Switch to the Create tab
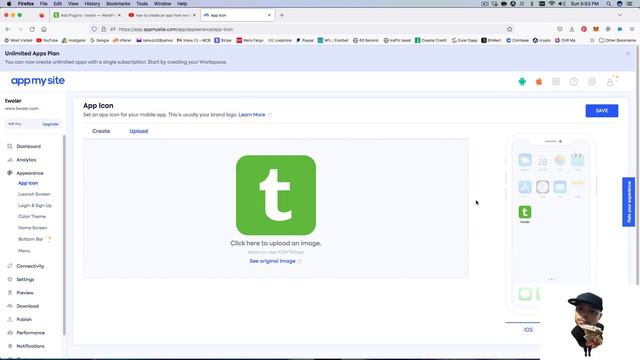 point(101,131)
